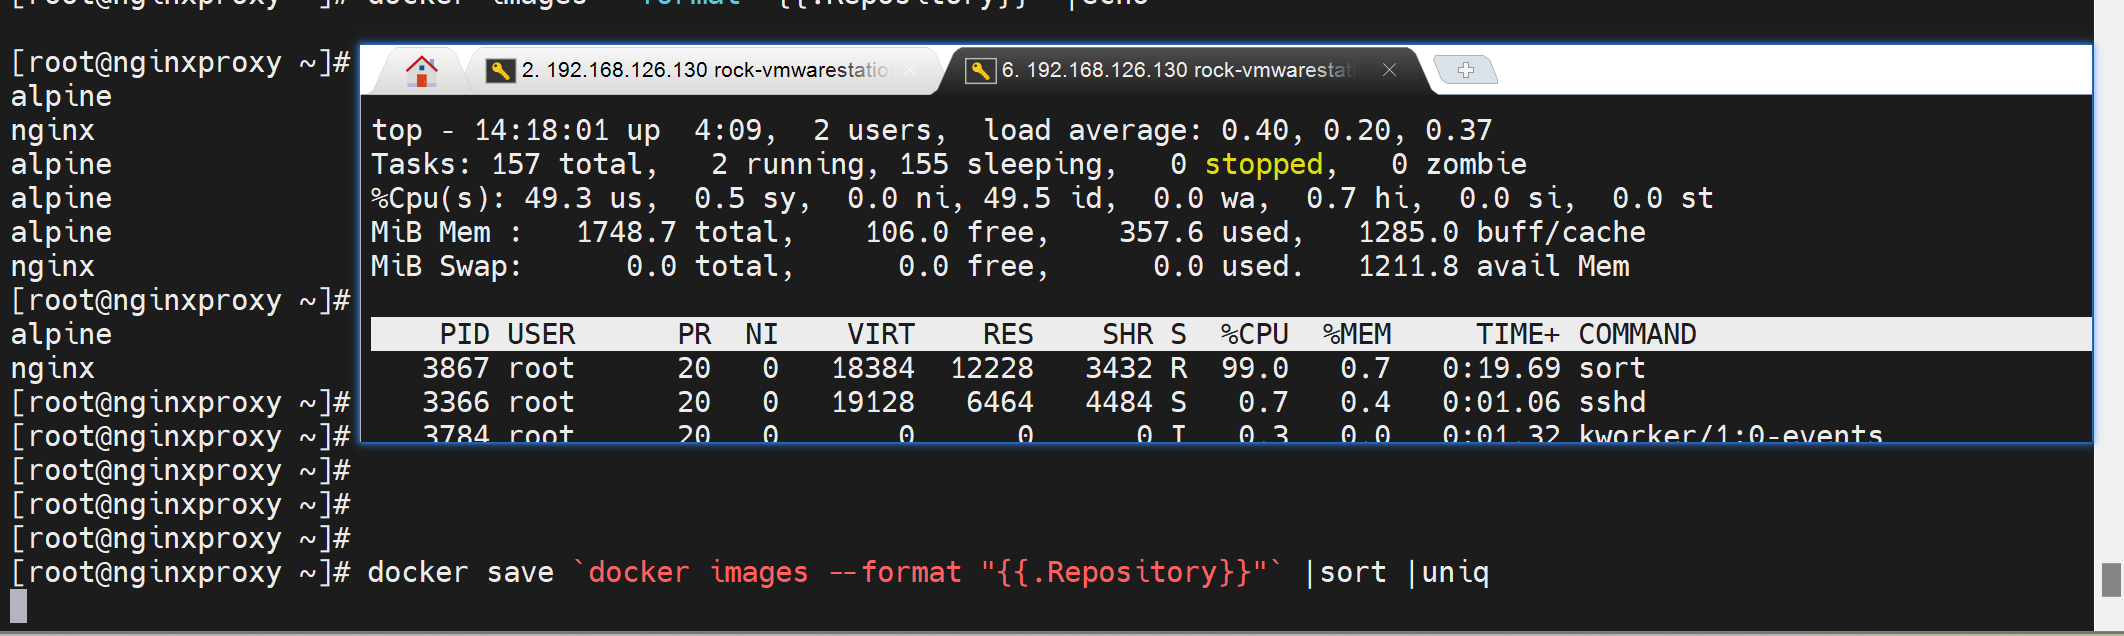Open the Home tab with house icon
Viewport: 2124px width, 636px height.
421,71
